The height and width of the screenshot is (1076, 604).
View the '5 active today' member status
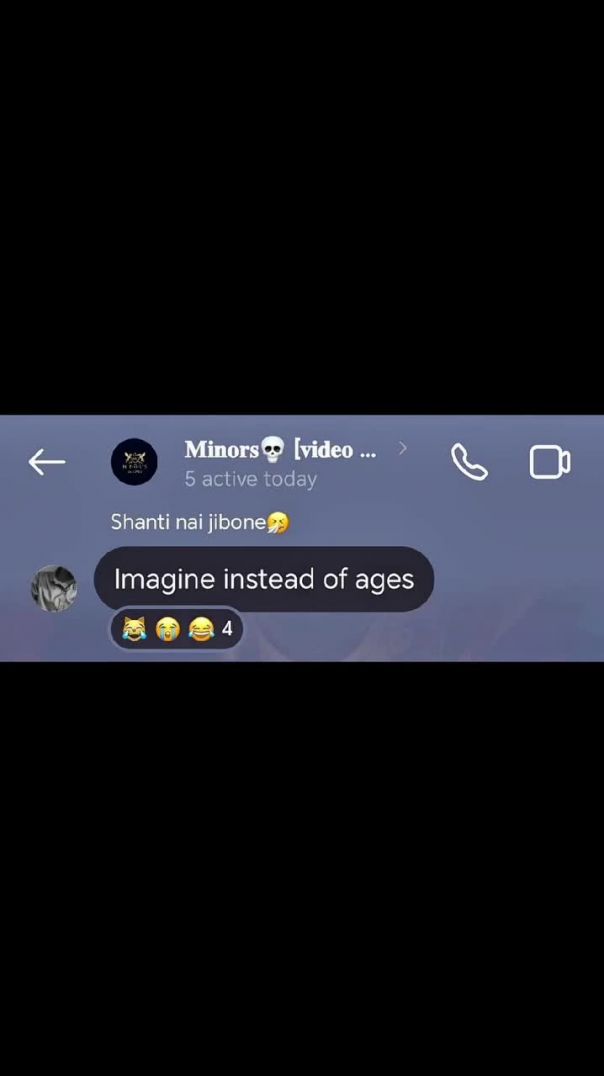[251, 479]
